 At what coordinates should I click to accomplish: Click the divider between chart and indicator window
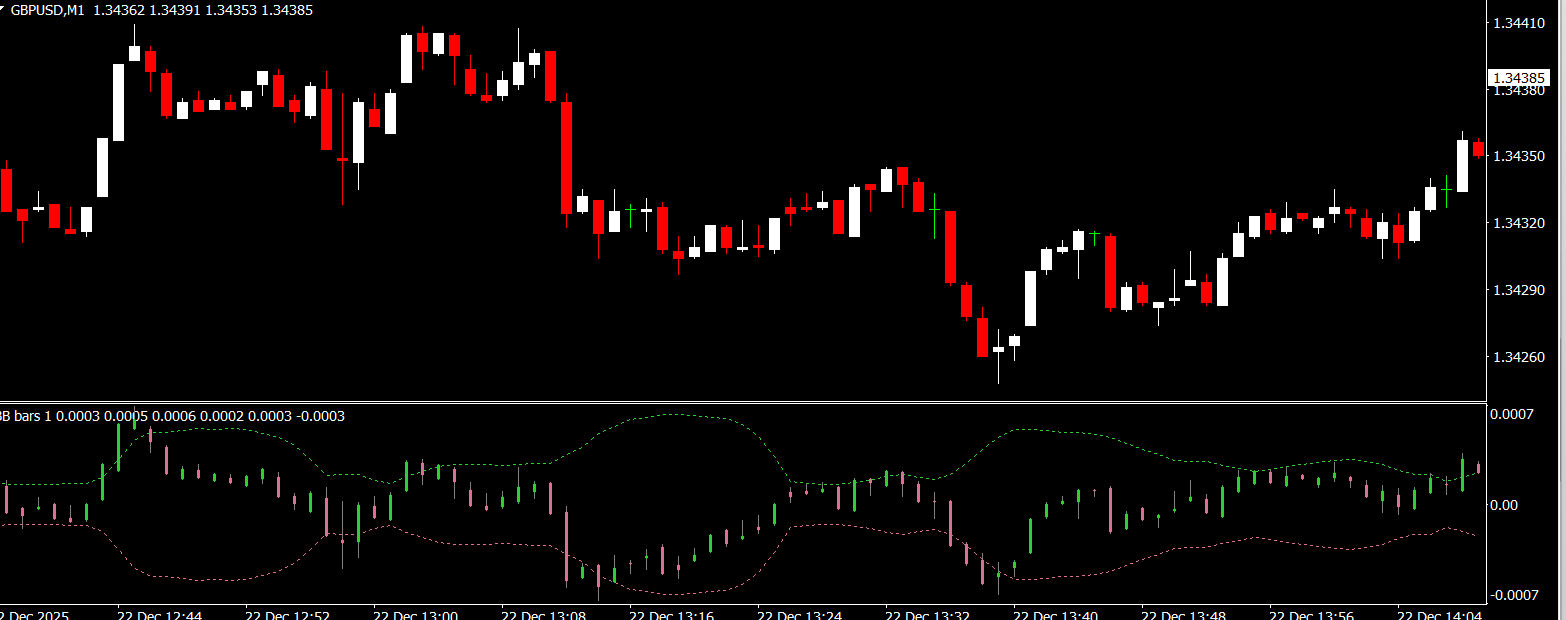740,402
